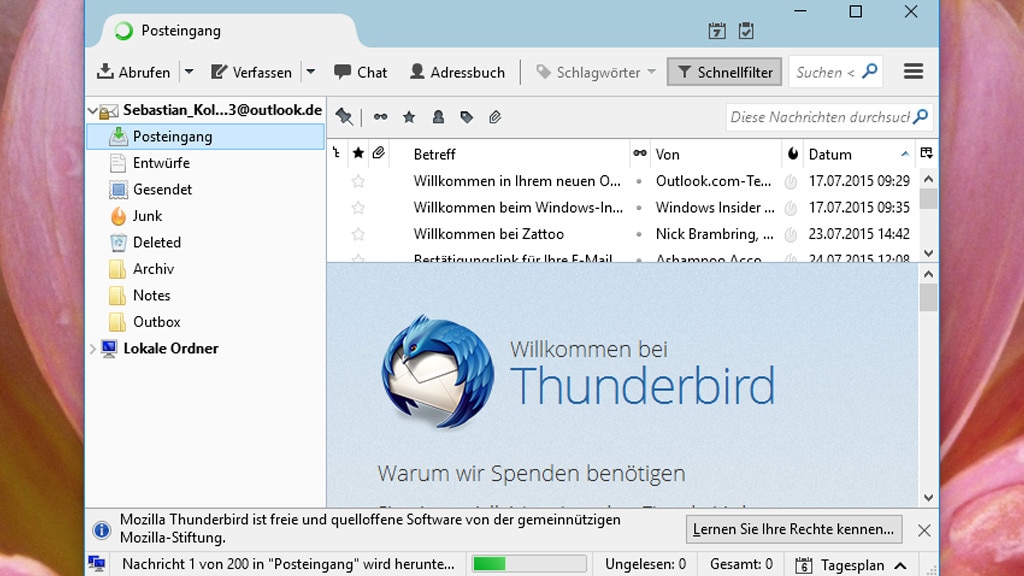
Task: Compose a mail with Verfassen
Action: [251, 72]
